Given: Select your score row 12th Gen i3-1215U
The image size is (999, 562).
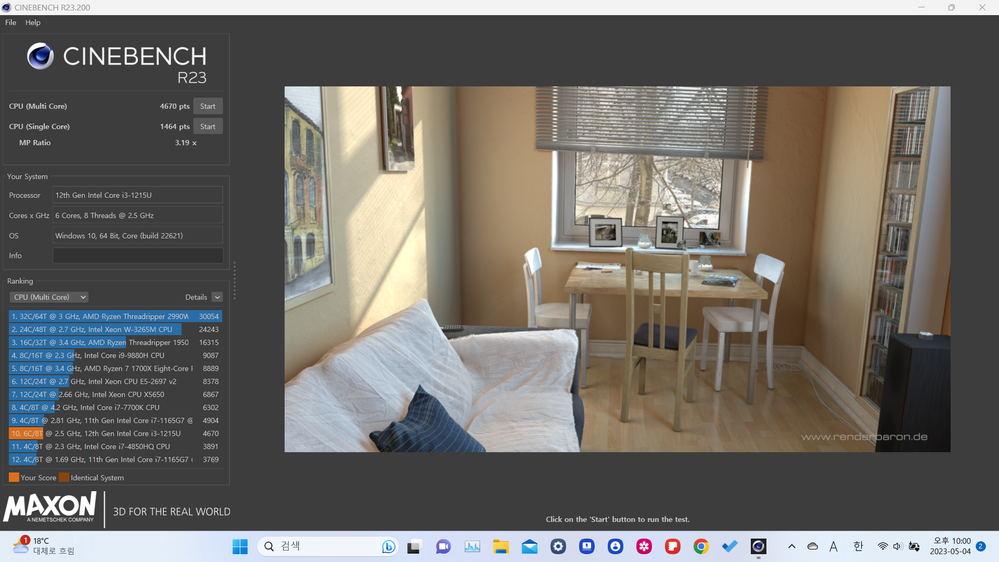Looking at the screenshot, I should (x=115, y=433).
